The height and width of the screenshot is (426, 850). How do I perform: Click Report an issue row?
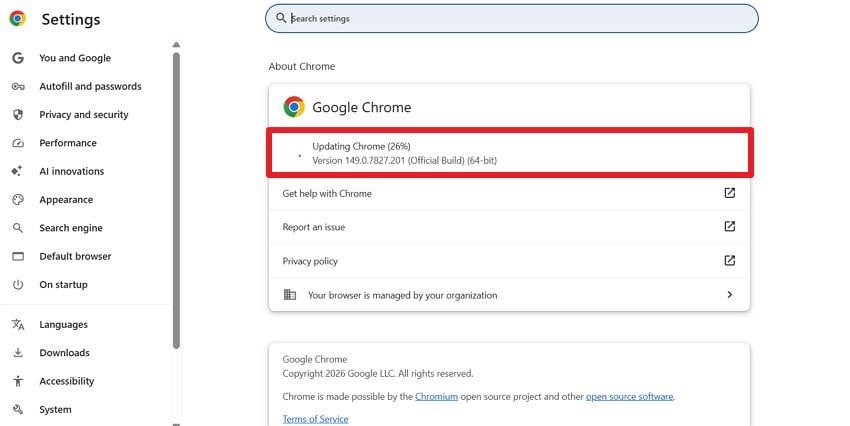509,227
